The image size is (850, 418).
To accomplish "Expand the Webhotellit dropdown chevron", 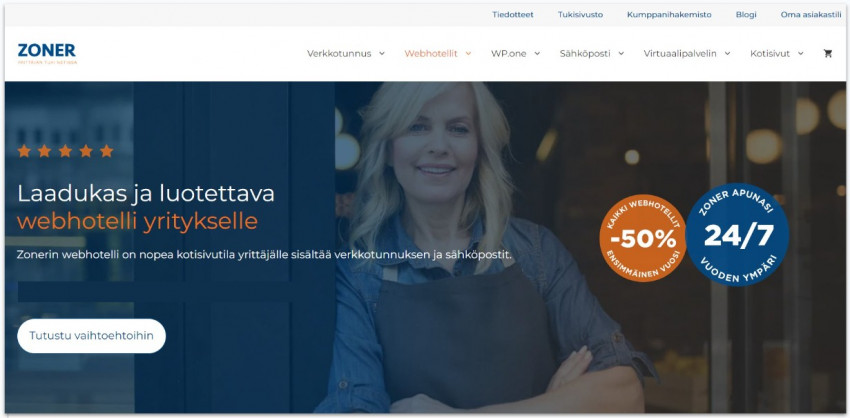I will coord(468,54).
